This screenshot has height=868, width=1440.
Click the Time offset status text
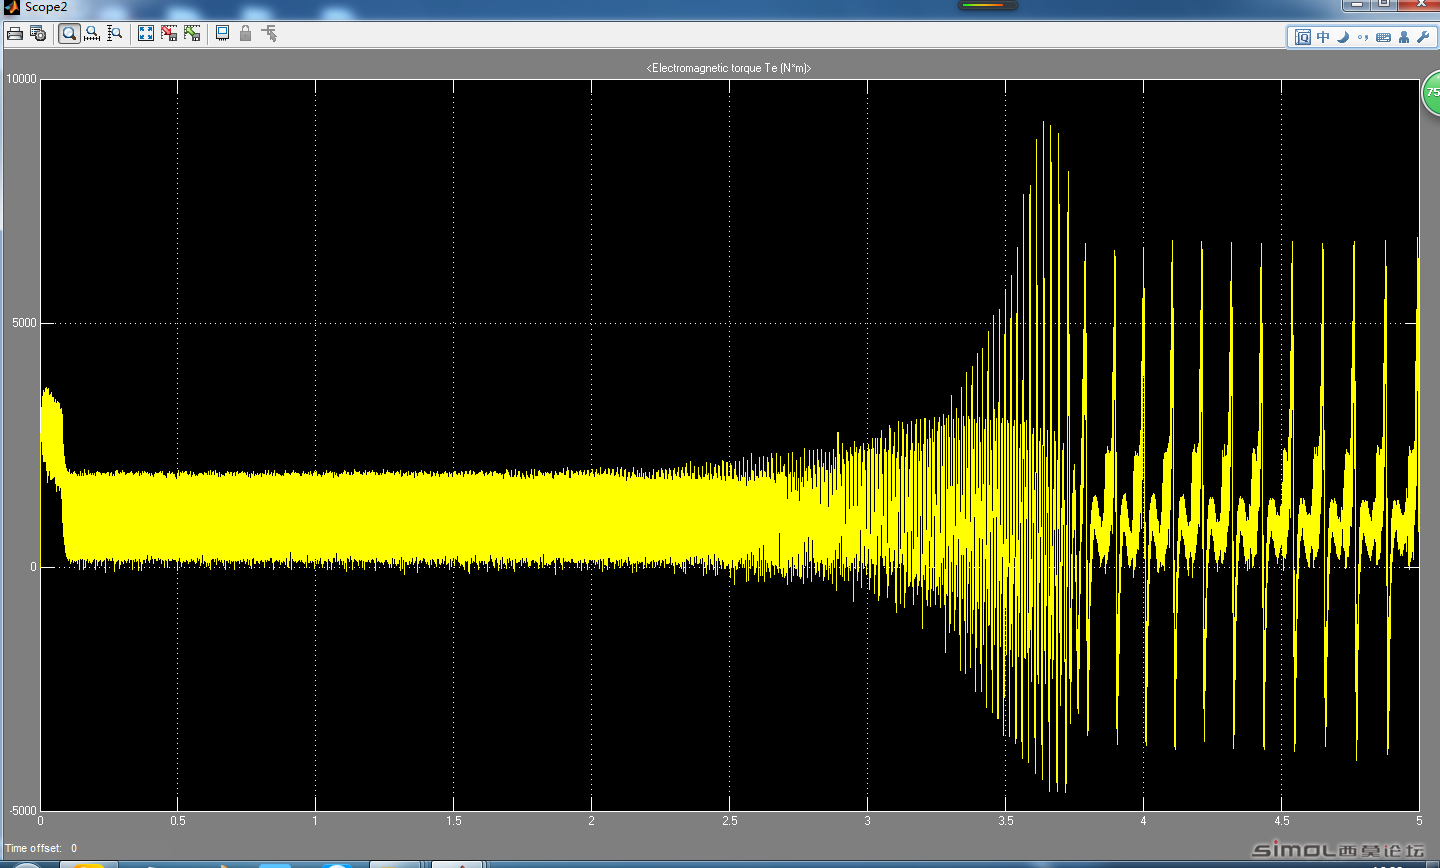40,848
